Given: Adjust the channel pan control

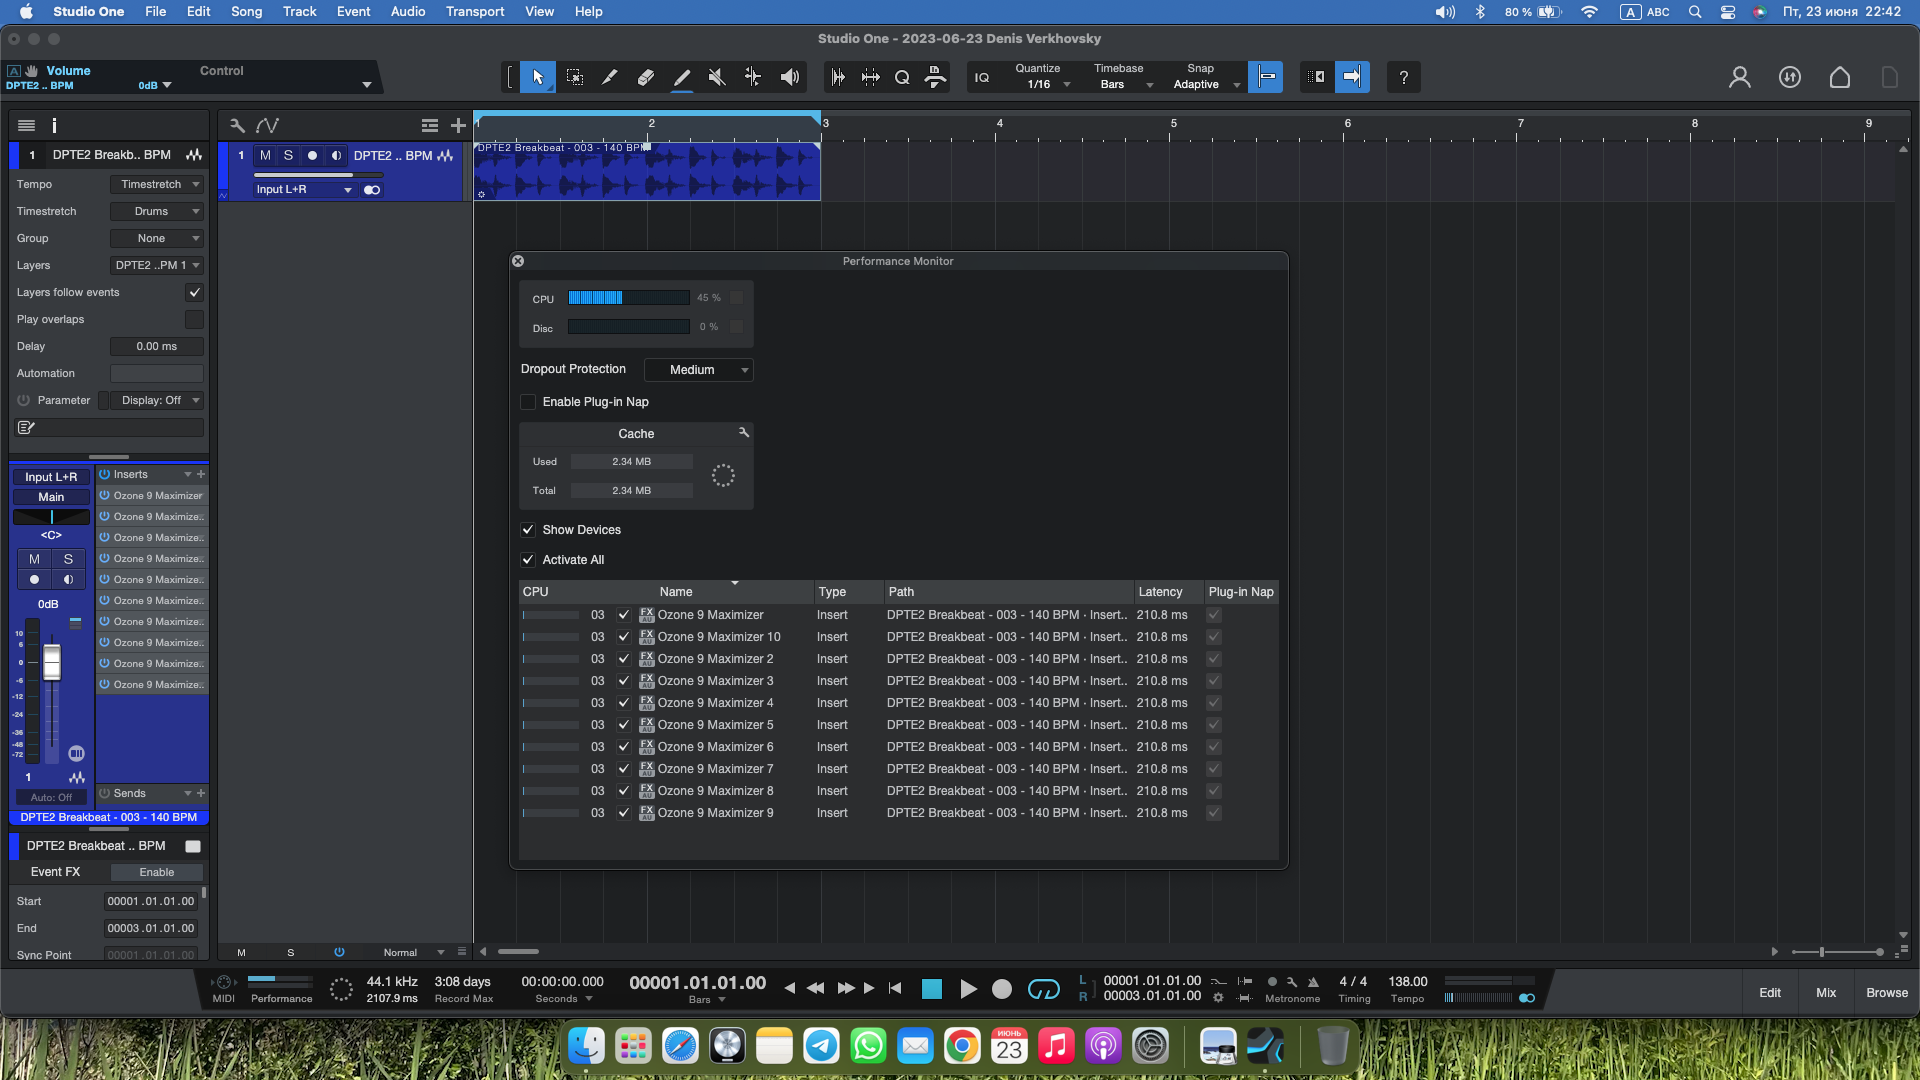Looking at the screenshot, I should pos(51,517).
